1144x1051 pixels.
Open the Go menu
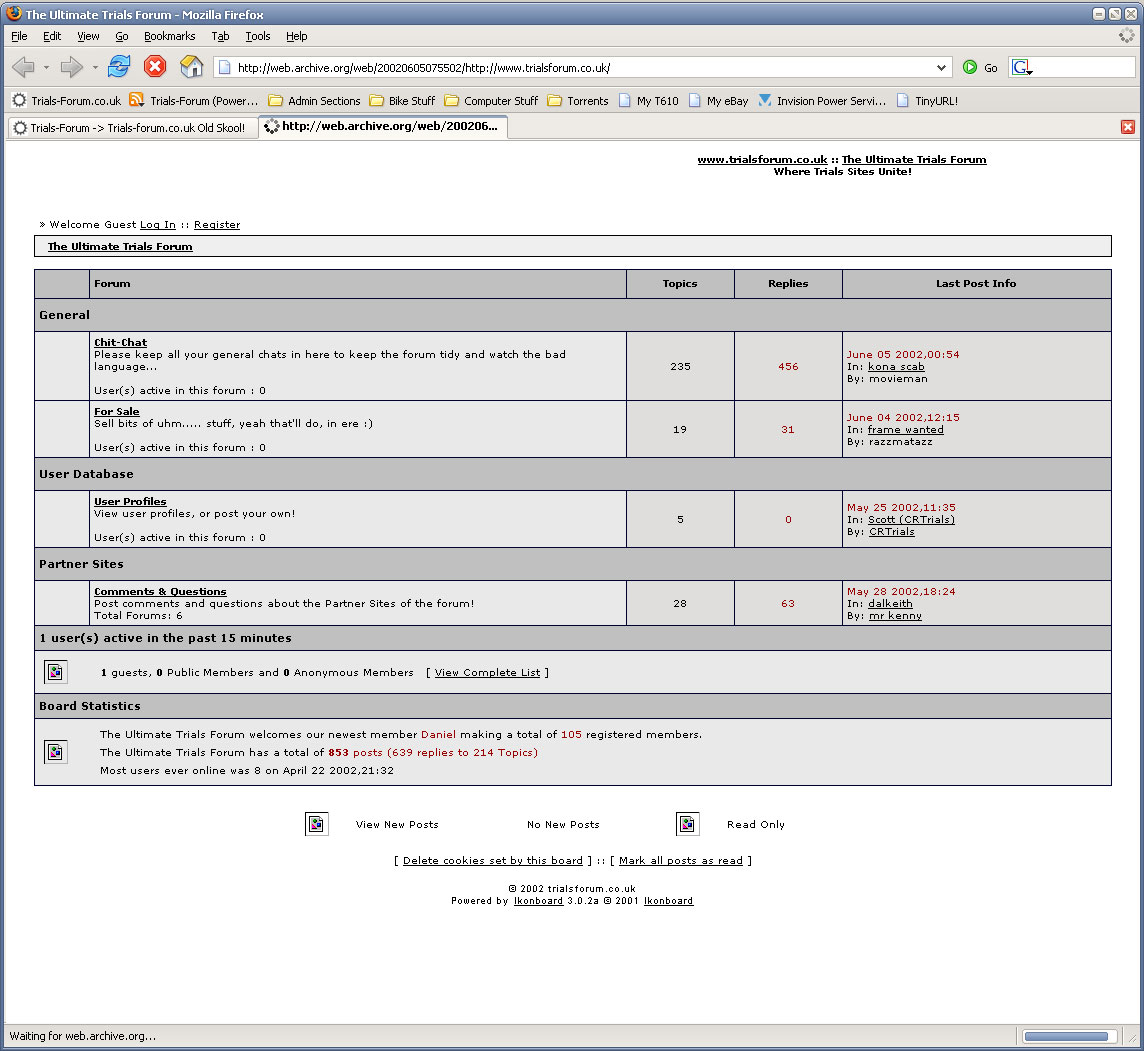122,36
